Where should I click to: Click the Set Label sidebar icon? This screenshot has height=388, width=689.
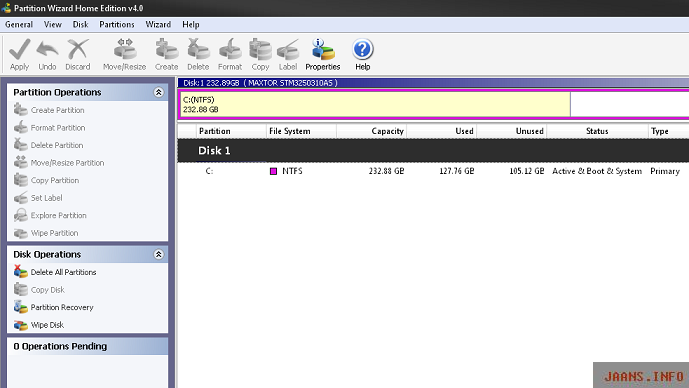20,198
